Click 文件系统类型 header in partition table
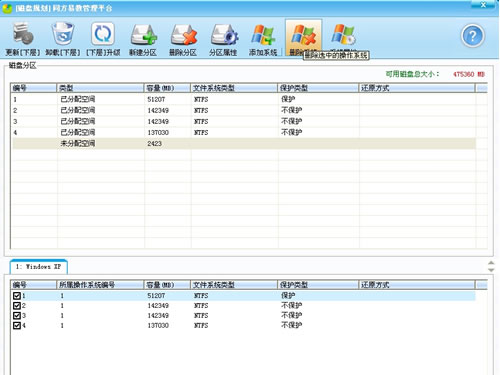The image size is (500, 375). [x=234, y=88]
